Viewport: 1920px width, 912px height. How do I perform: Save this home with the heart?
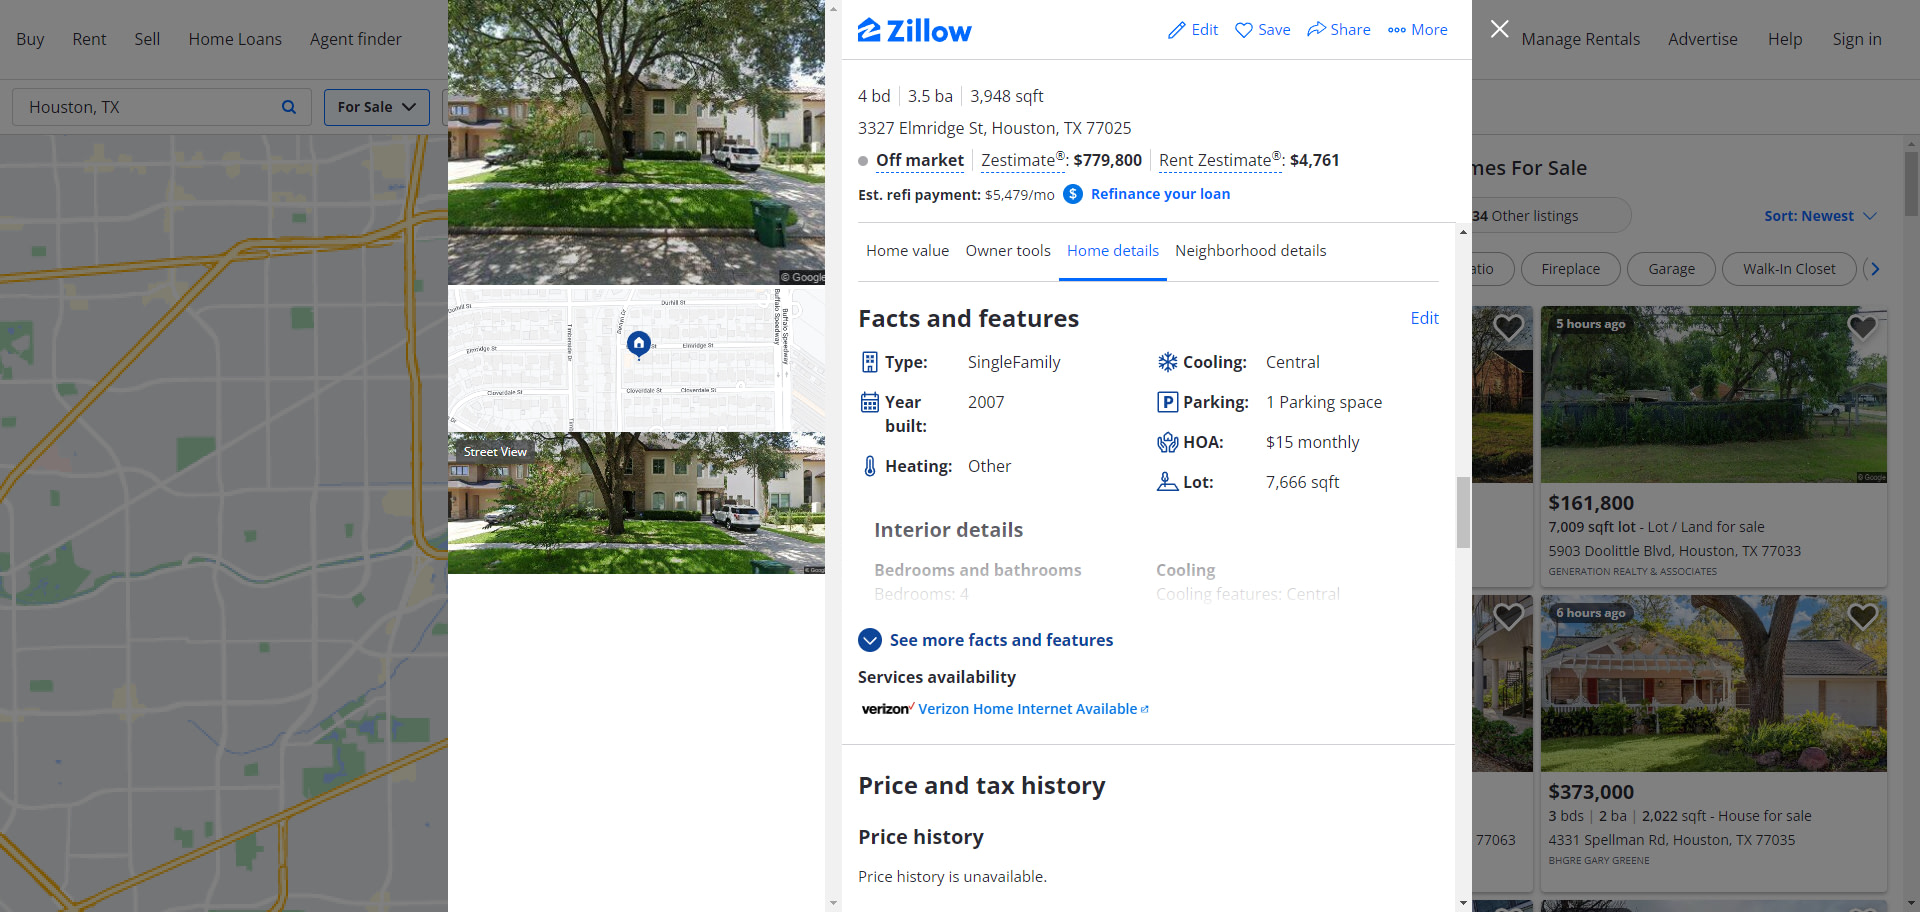click(1262, 30)
